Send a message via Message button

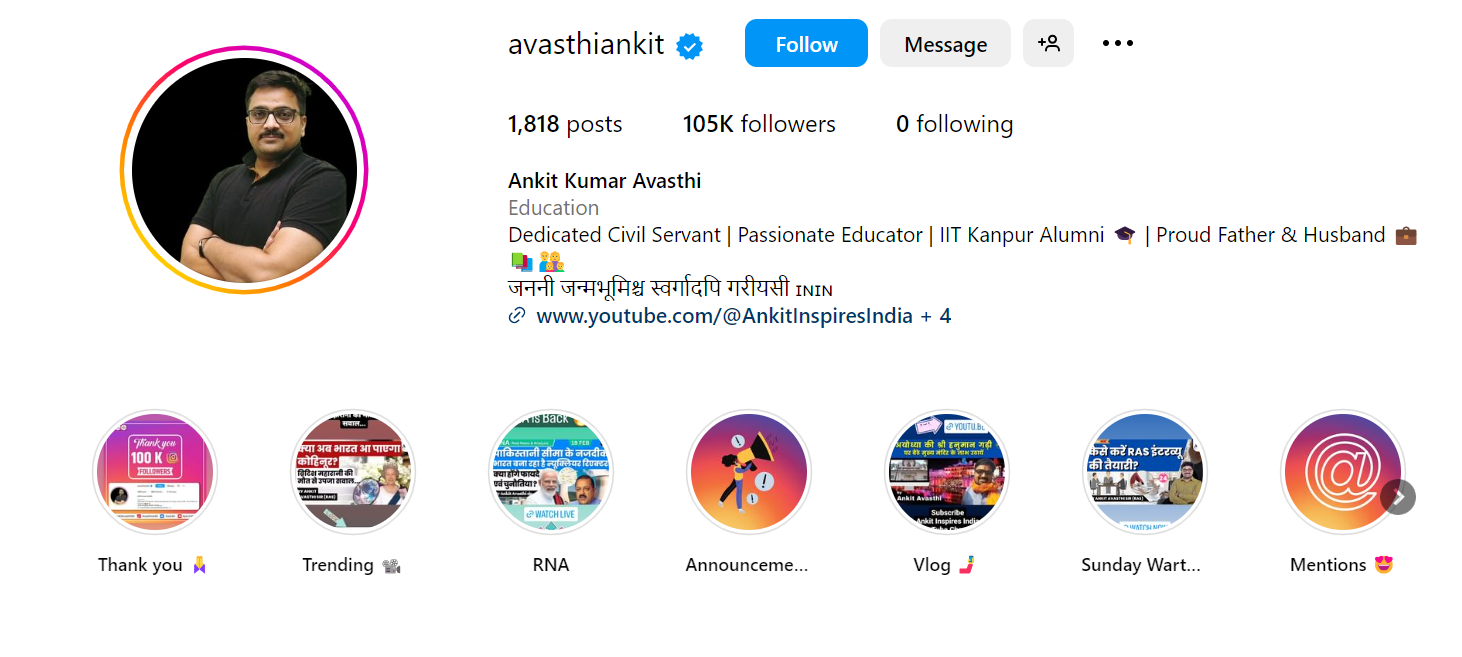pyautogui.click(x=945, y=44)
